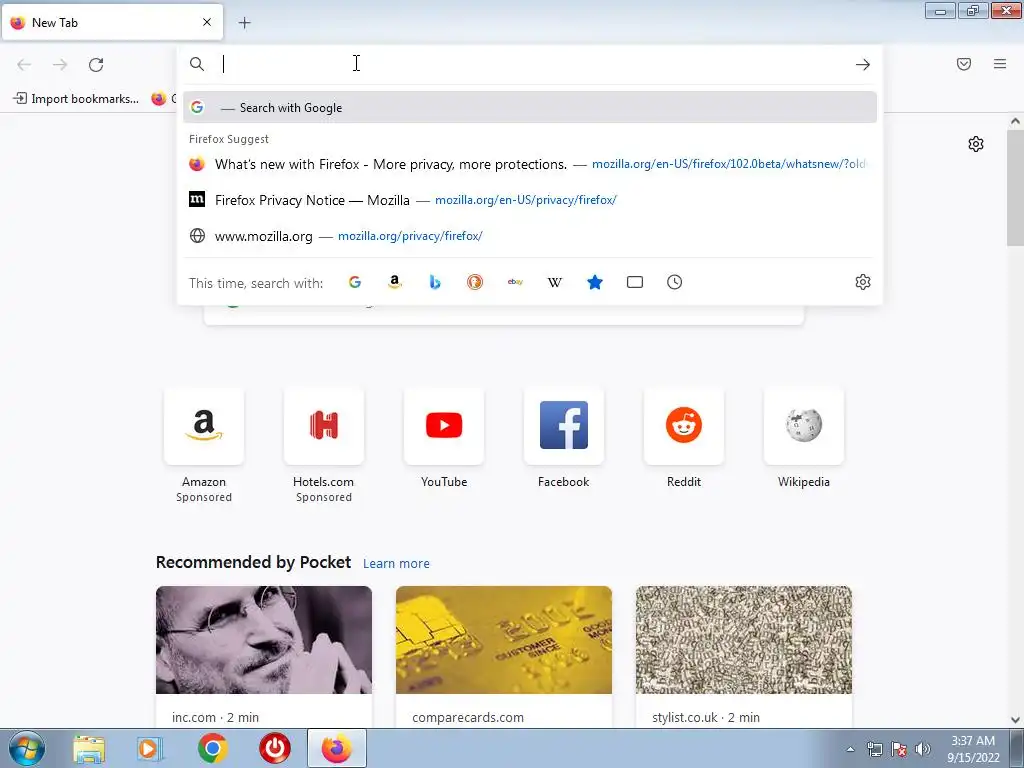Launch media player from taskbar
The image size is (1024, 768).
[x=150, y=749]
